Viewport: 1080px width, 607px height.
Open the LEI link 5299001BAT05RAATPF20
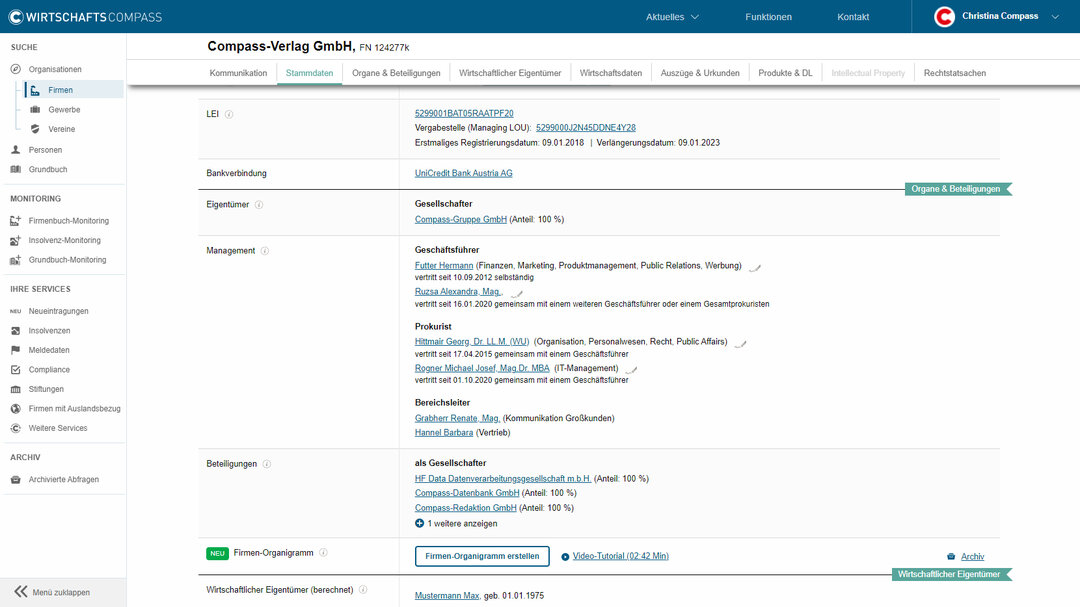[x=464, y=114]
